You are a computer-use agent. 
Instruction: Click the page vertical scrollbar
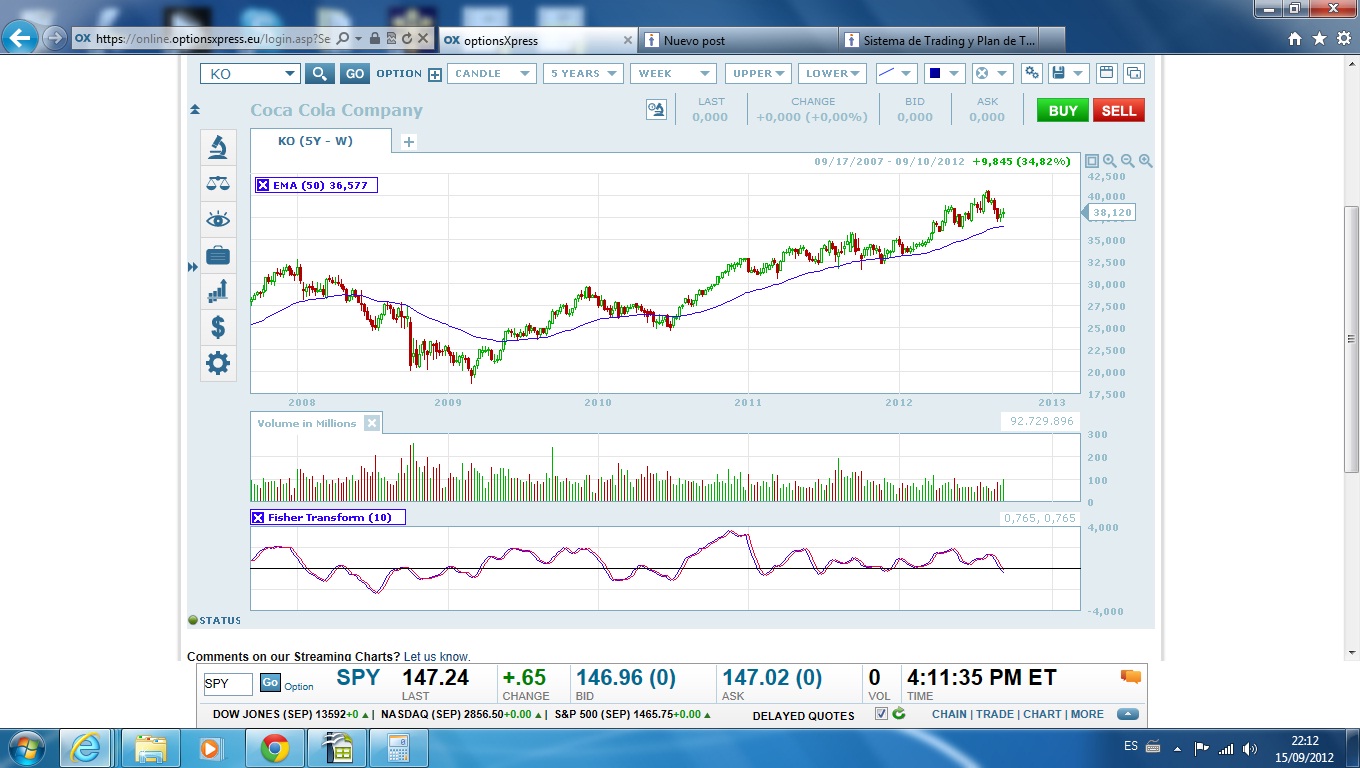1352,340
